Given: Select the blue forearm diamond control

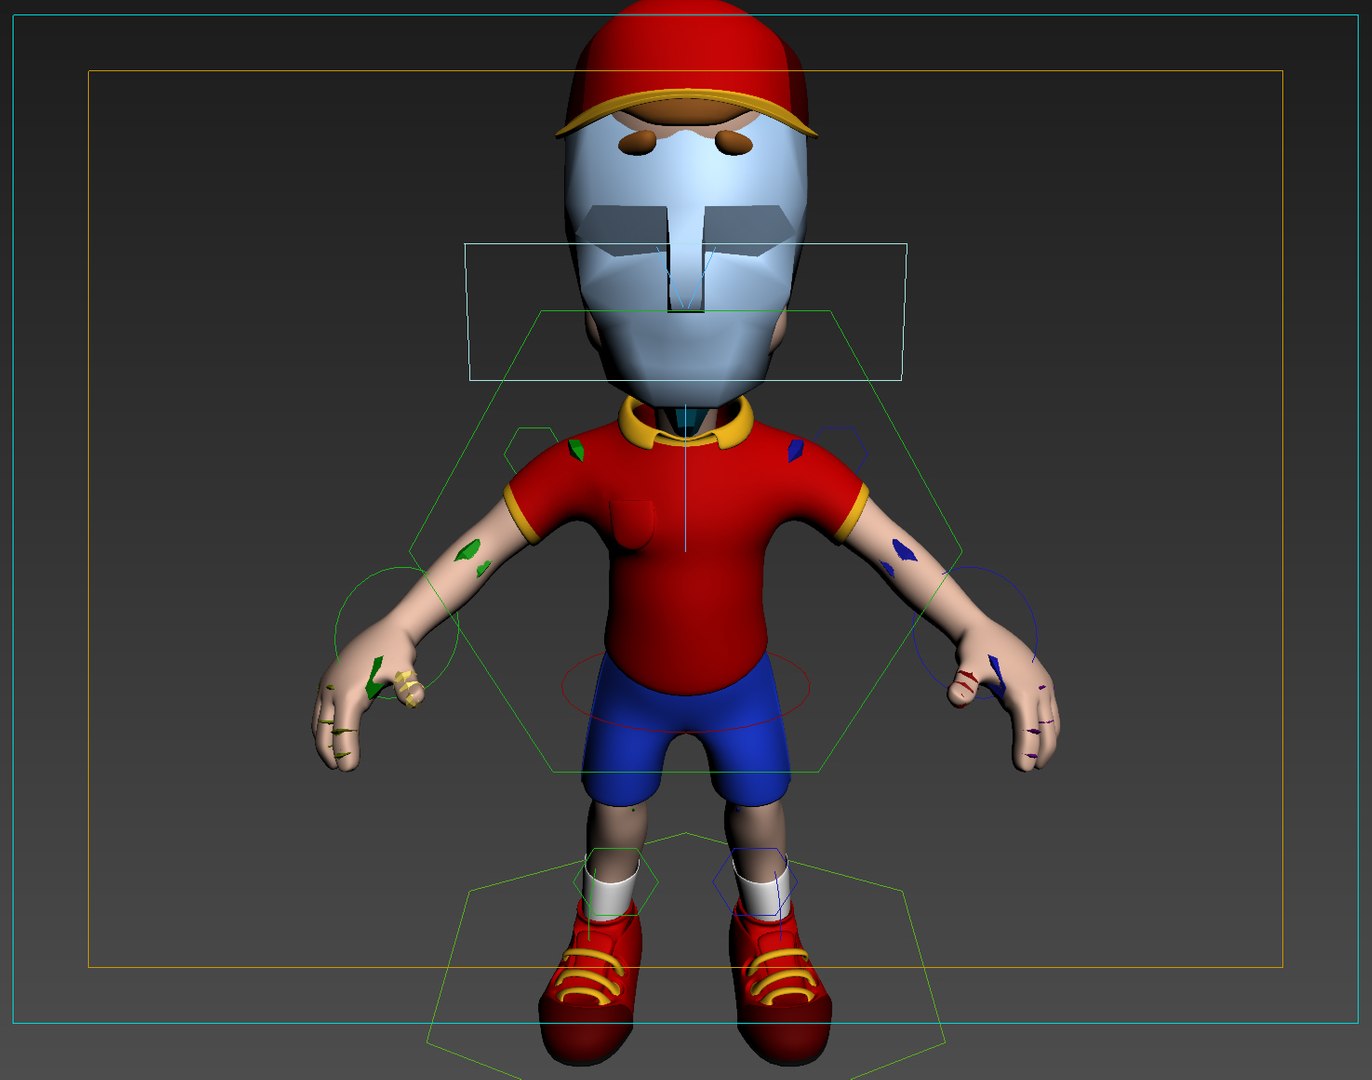Looking at the screenshot, I should (904, 551).
